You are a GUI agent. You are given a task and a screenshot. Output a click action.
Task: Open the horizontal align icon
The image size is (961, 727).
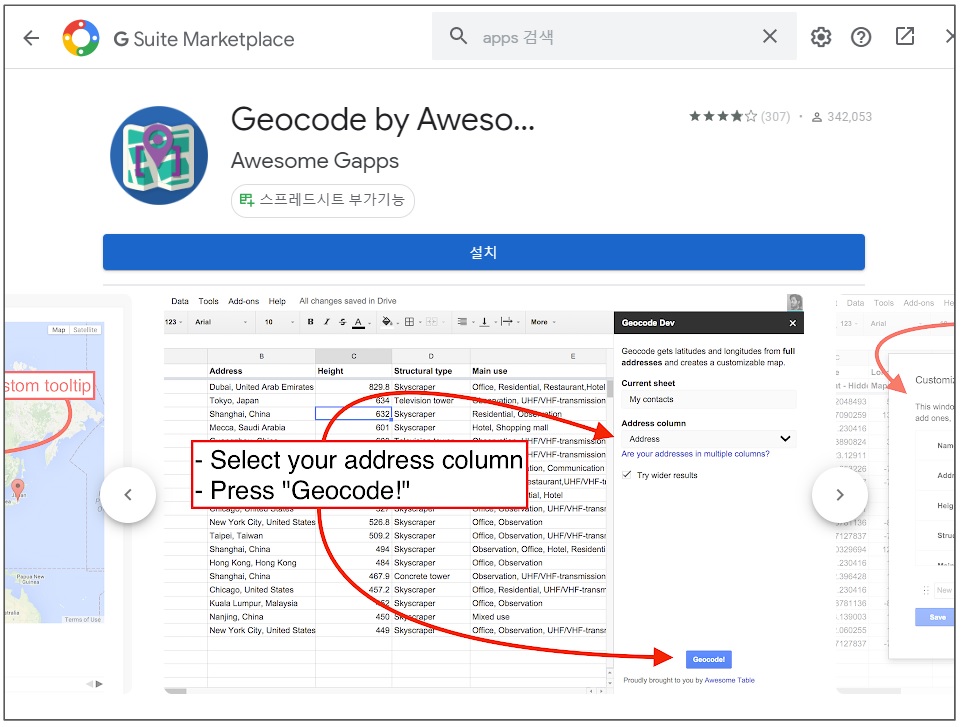click(462, 322)
